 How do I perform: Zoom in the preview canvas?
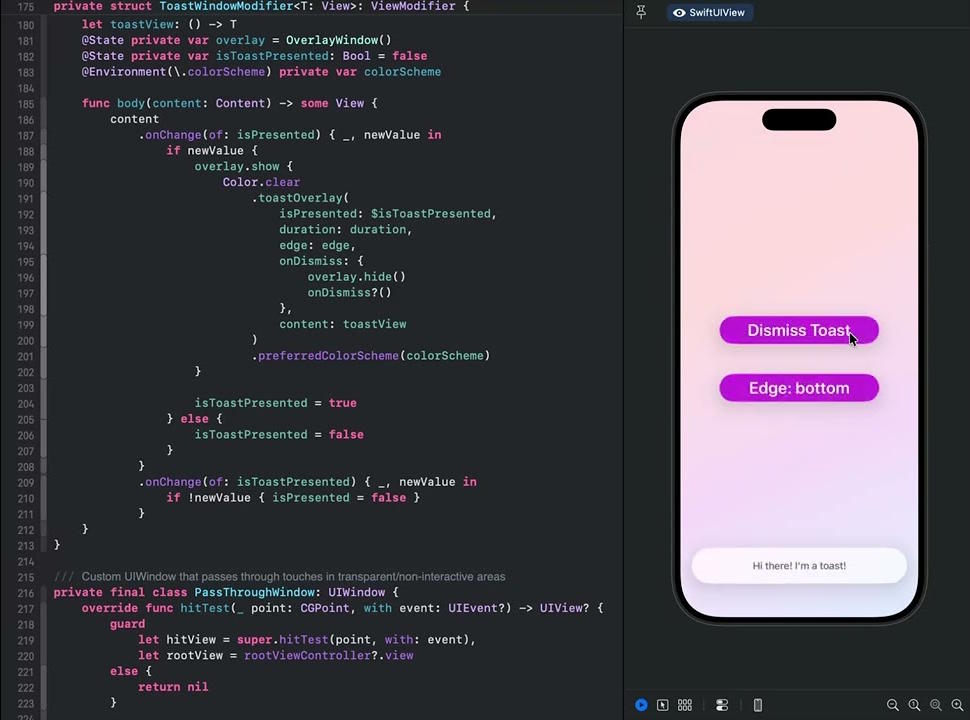click(957, 705)
